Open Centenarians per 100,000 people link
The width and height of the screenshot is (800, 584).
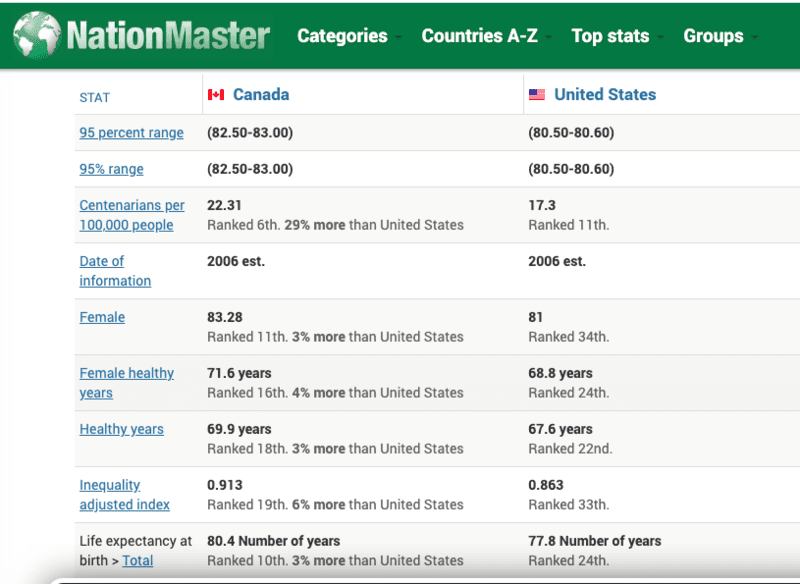click(x=132, y=215)
